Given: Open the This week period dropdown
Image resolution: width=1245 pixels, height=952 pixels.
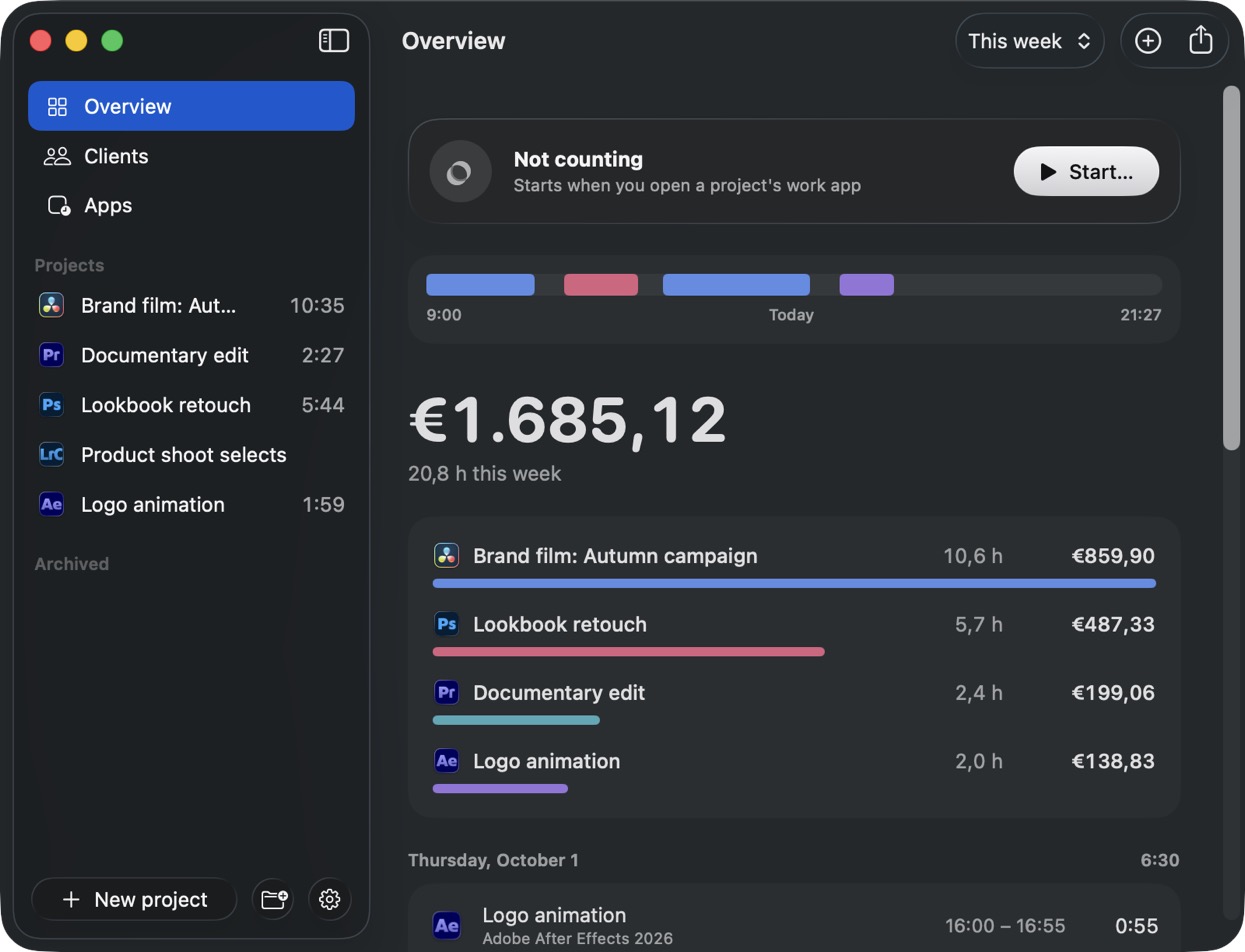Looking at the screenshot, I should (1030, 41).
